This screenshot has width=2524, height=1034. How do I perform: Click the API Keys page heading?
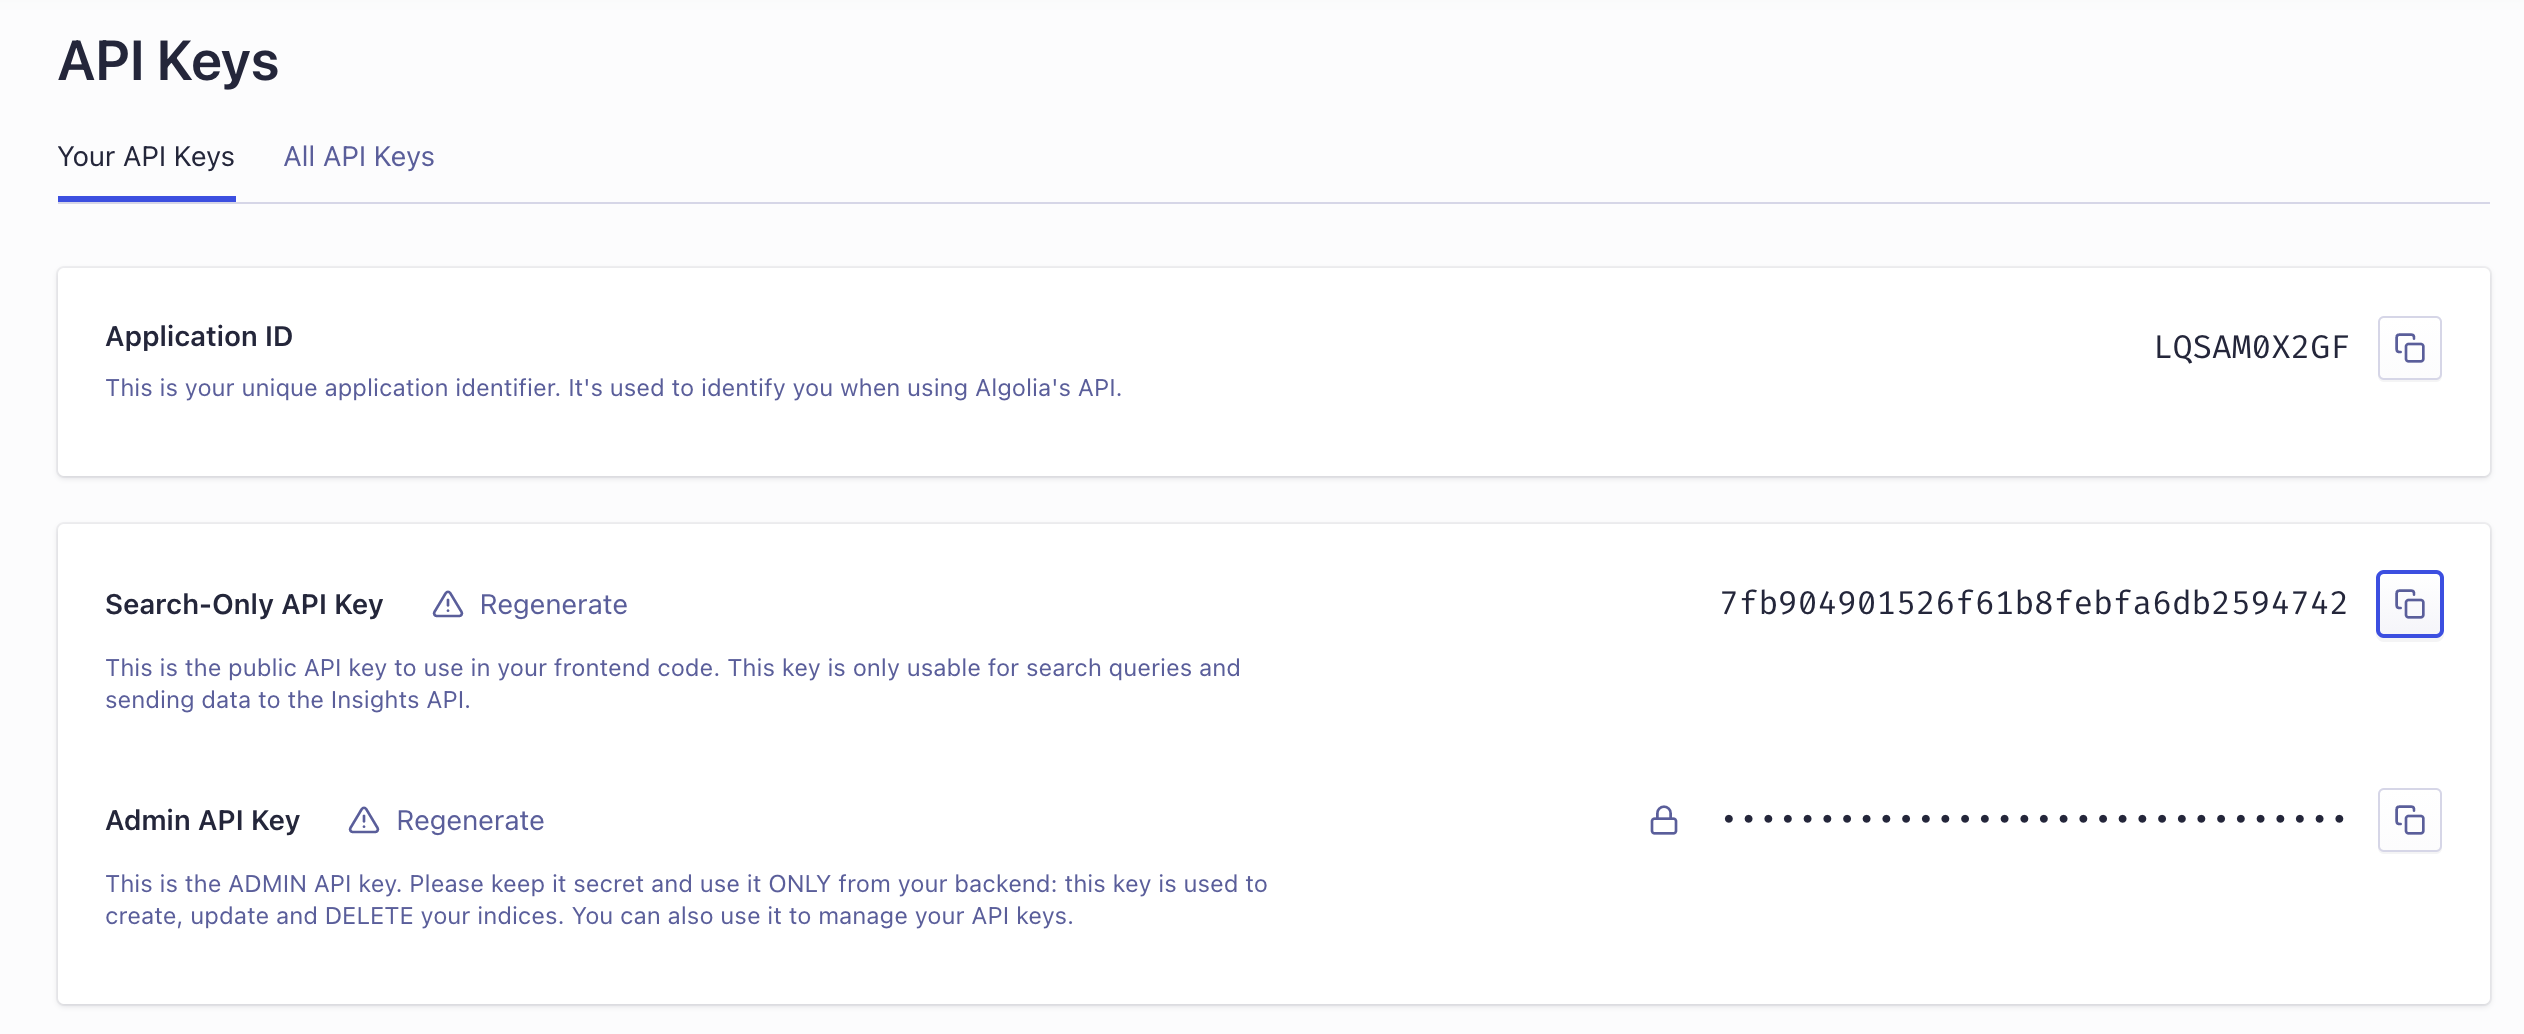pos(168,62)
